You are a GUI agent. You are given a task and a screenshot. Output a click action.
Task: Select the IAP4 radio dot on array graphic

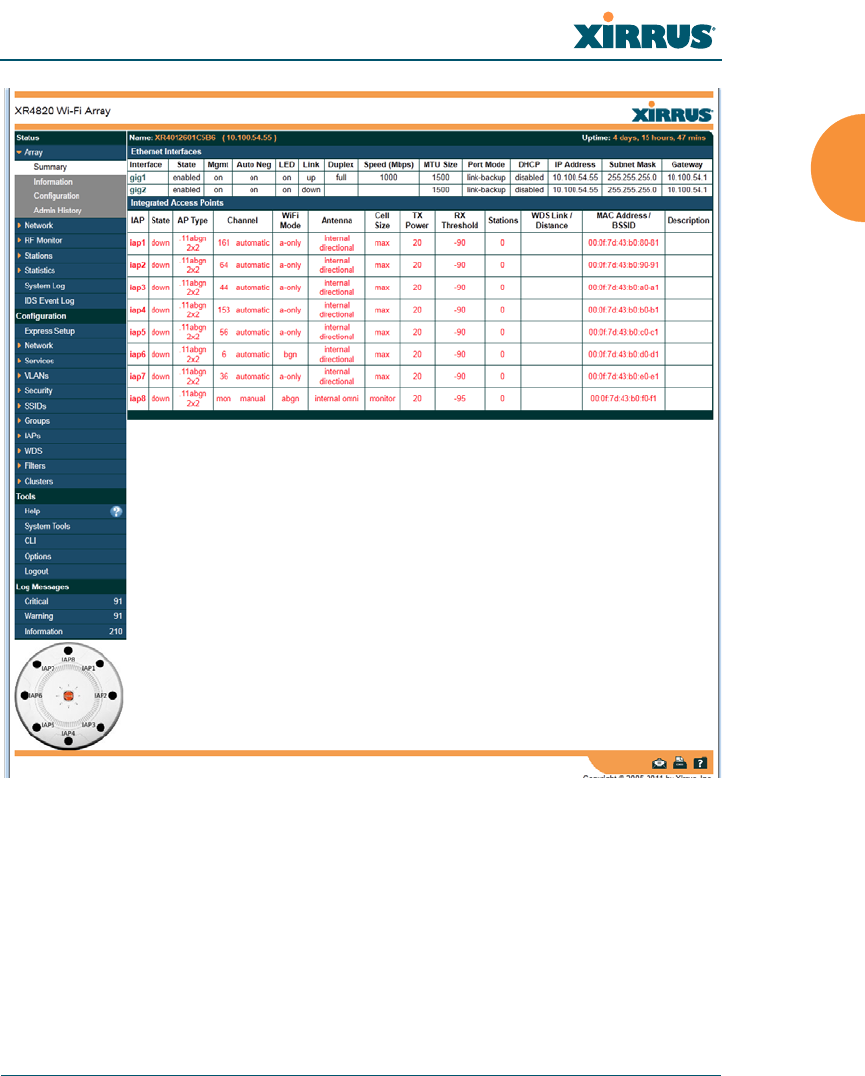pos(68,741)
